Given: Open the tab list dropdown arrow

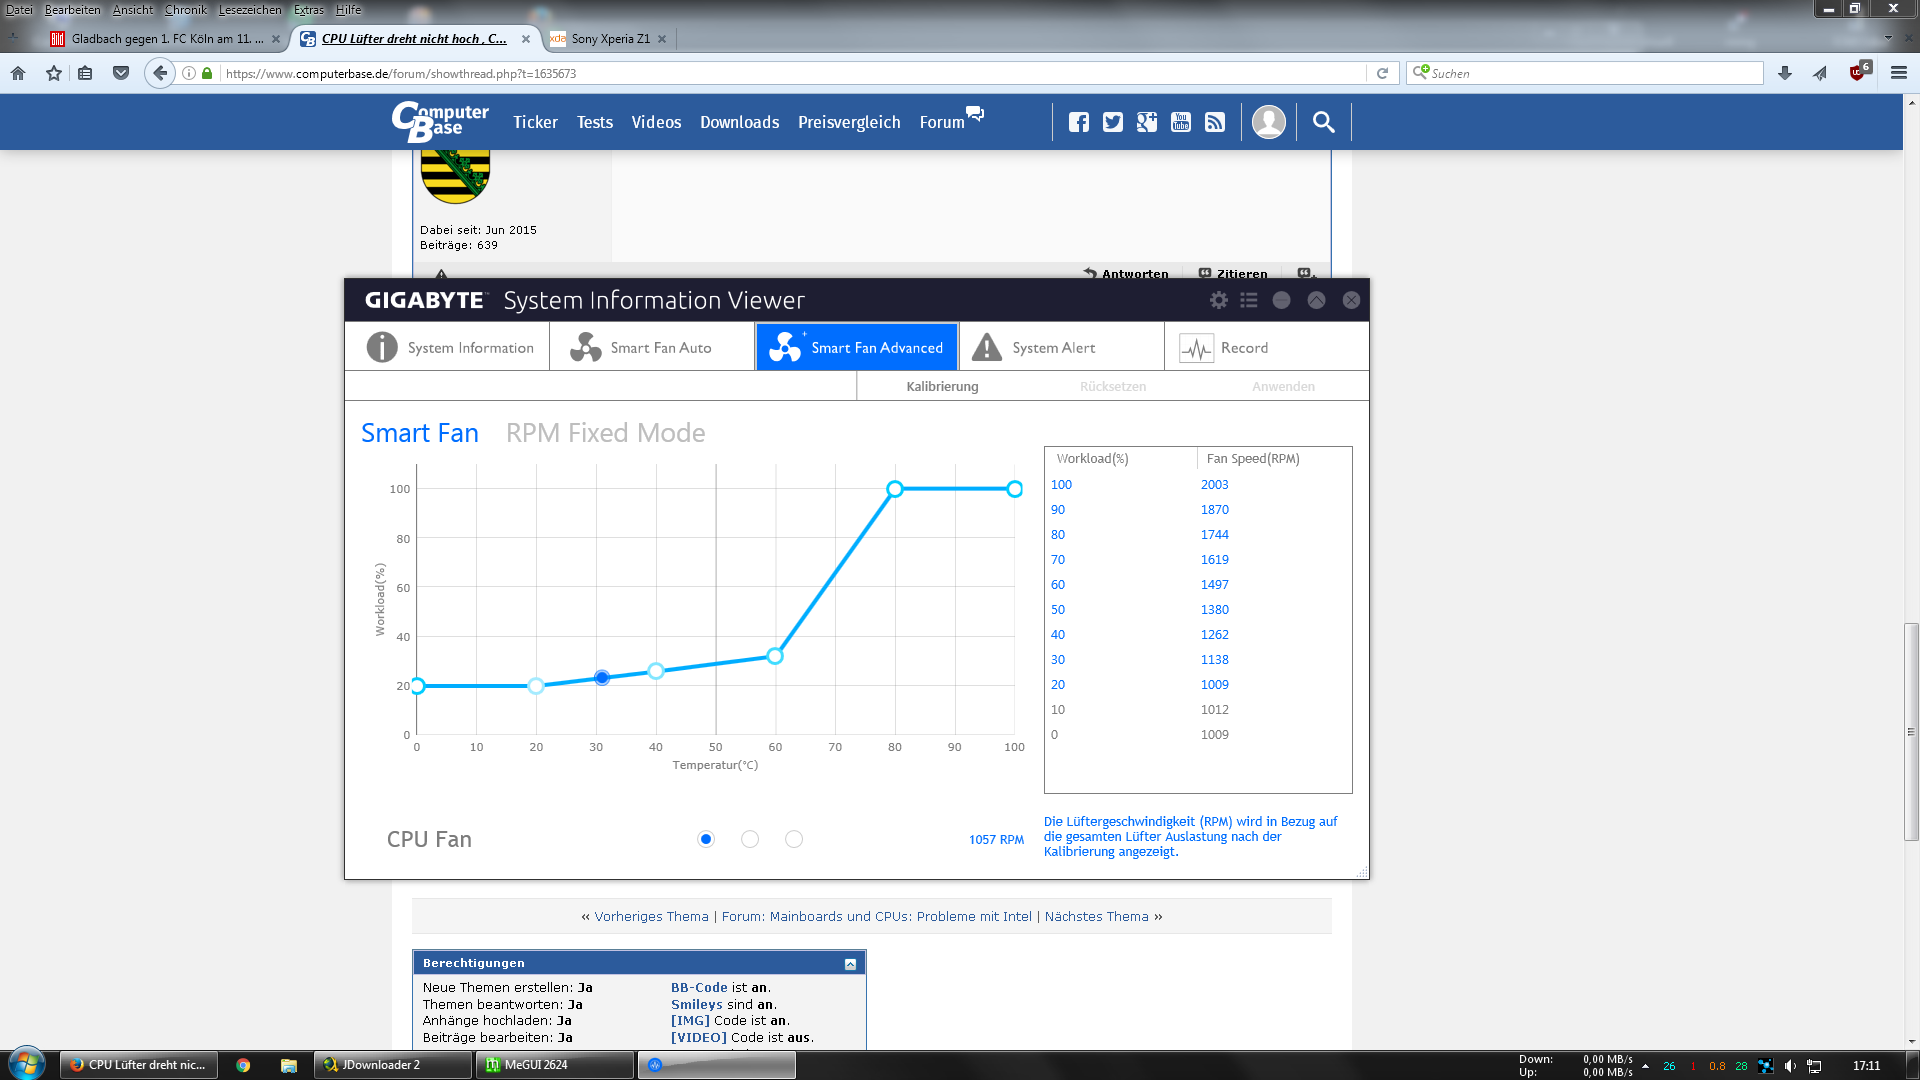Looking at the screenshot, I should click(1888, 38).
